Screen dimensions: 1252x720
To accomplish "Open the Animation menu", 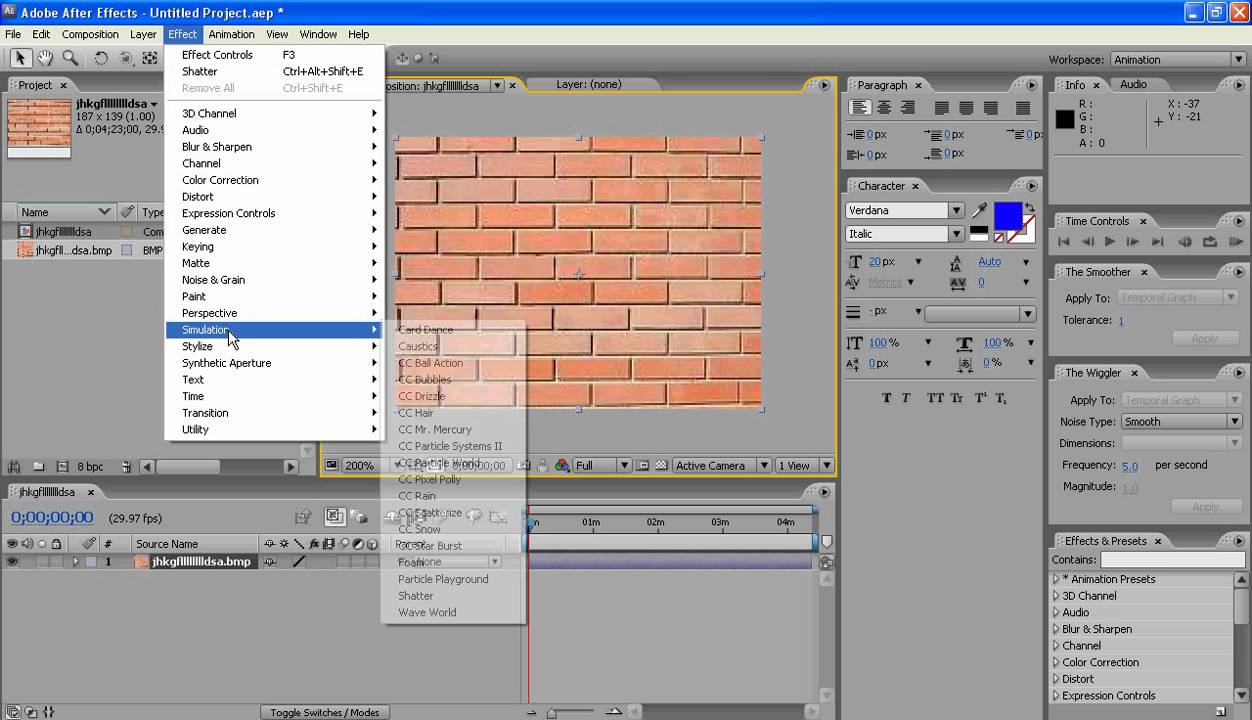I will tap(232, 34).
